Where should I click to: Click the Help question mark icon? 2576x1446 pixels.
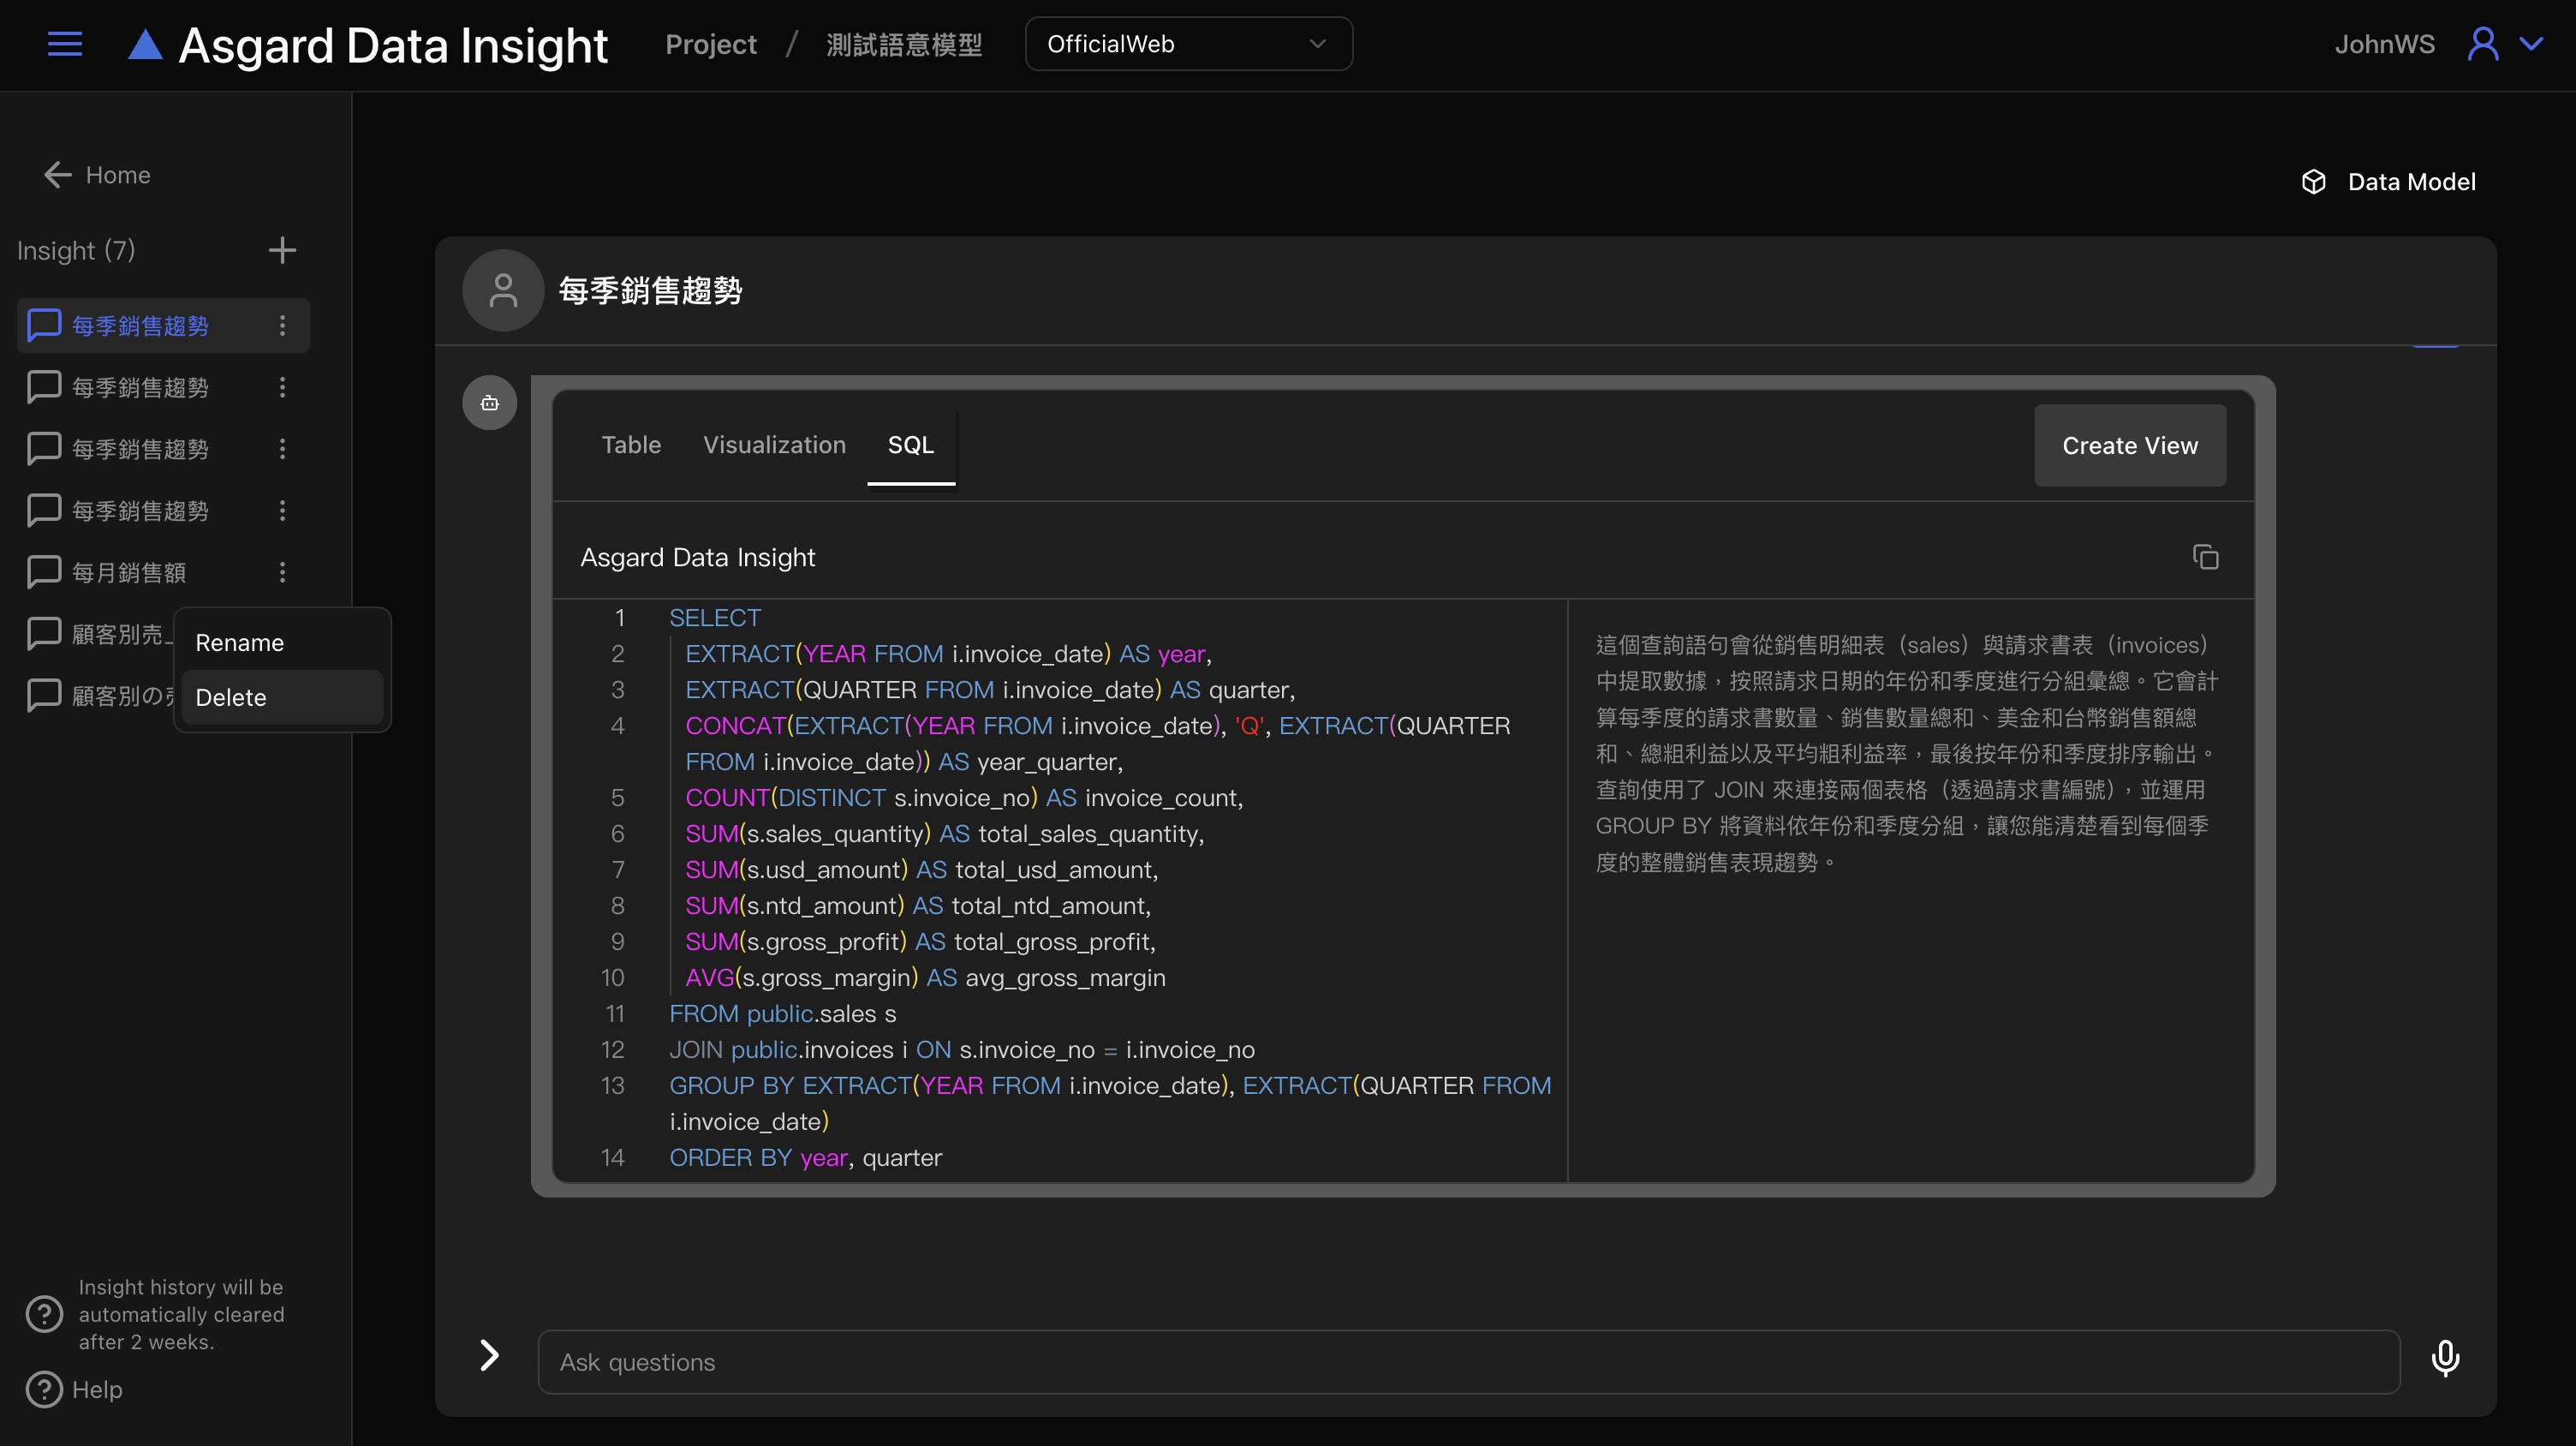click(x=44, y=1389)
